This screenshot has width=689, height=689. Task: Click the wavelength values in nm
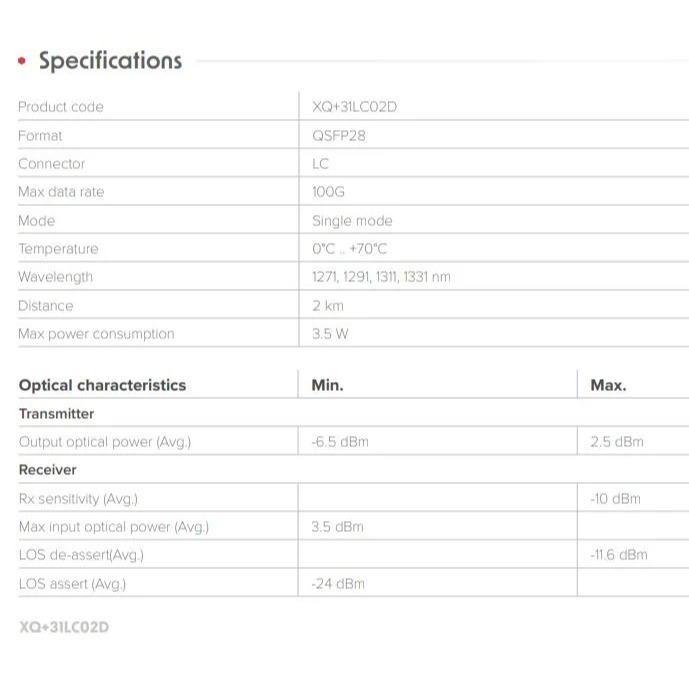(x=381, y=277)
